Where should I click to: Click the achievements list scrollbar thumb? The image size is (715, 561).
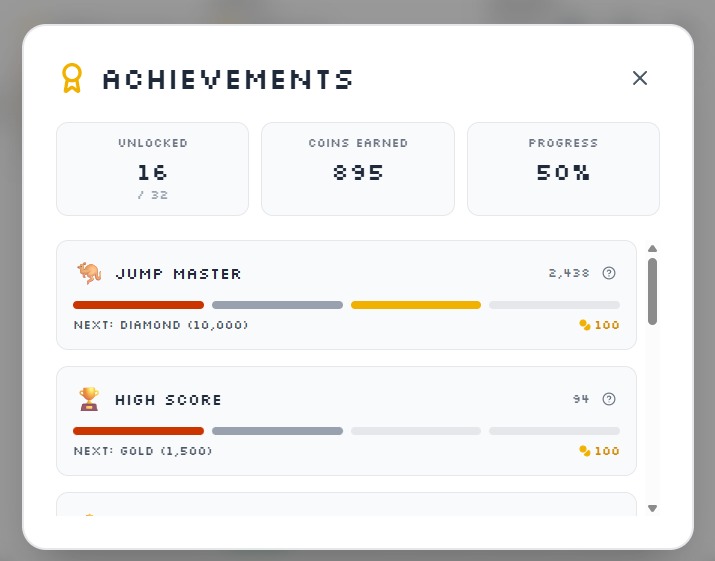point(652,290)
